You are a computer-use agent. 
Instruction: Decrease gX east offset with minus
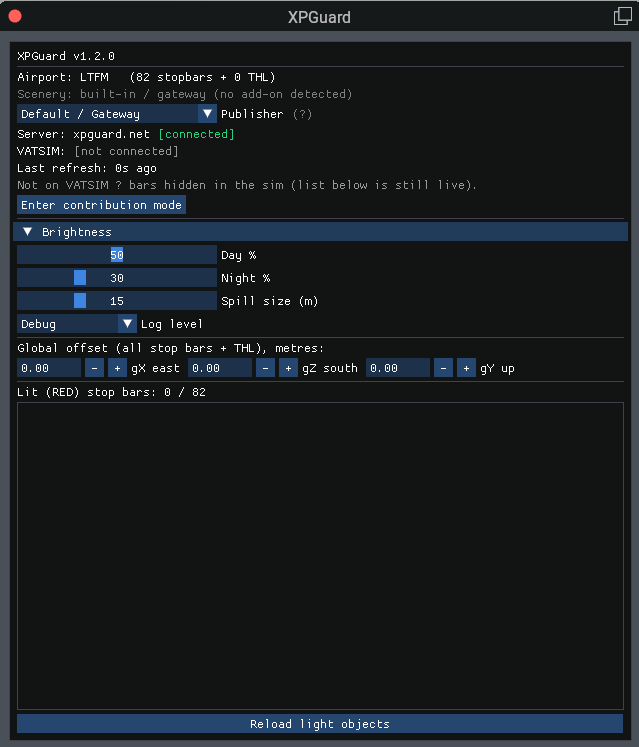[x=94, y=368]
